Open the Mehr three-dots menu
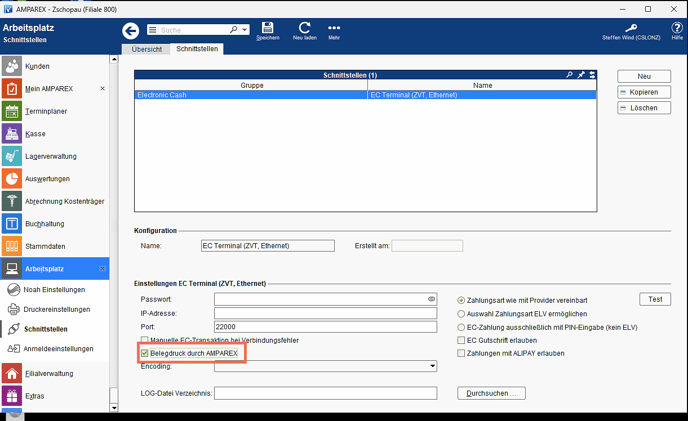Screen dimensions: 688x421 (x=334, y=30)
